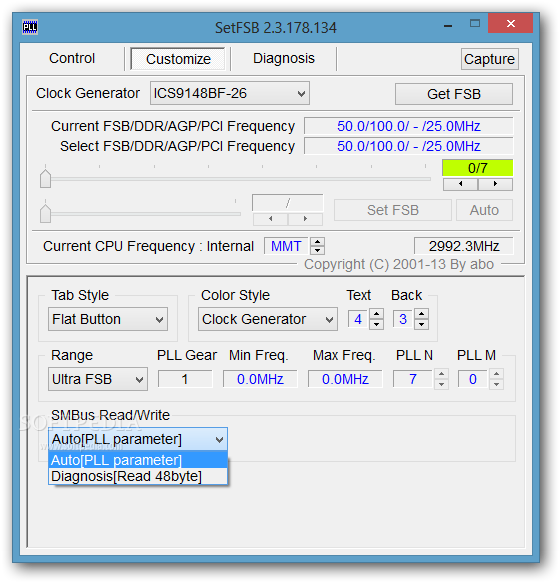Click the PLL N value field
This screenshot has height=583, width=560.
[412, 379]
